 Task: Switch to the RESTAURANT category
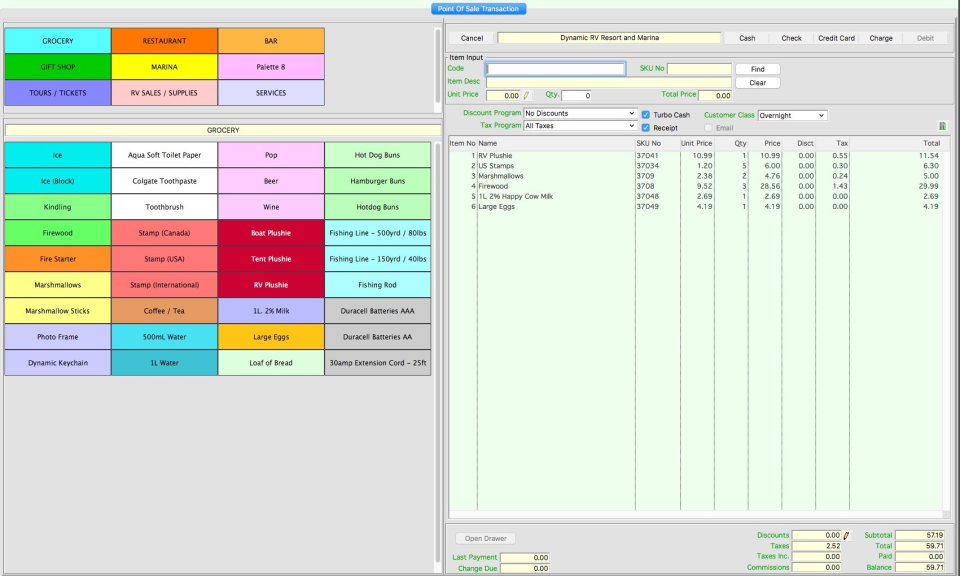164,41
